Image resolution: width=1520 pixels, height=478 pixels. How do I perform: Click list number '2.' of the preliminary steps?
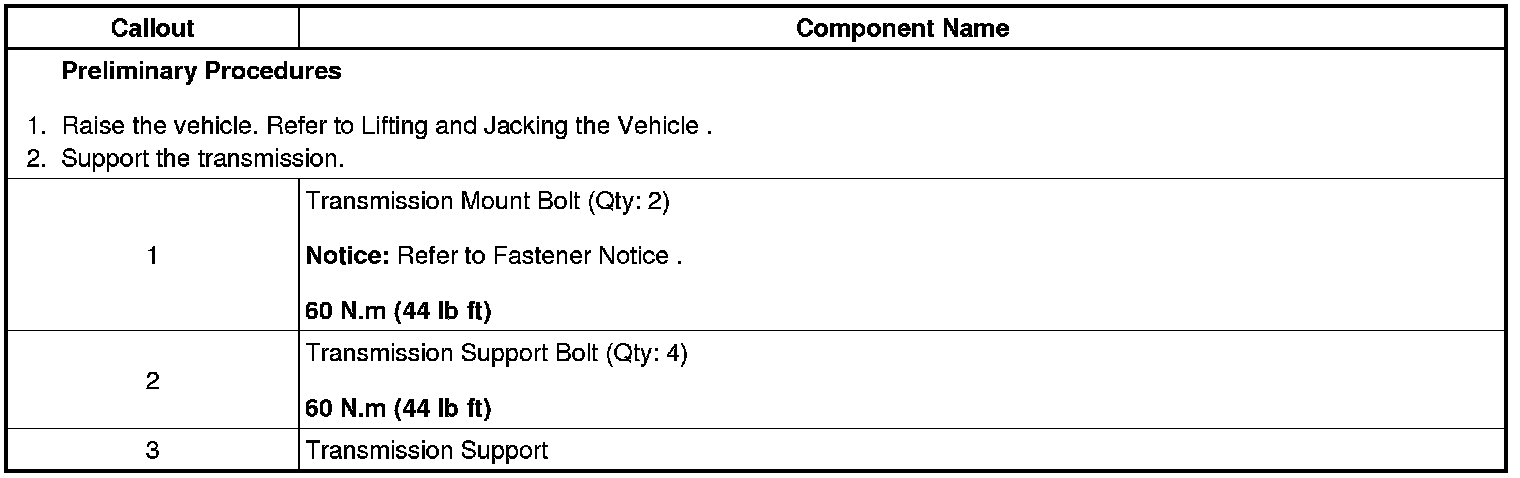tap(37, 159)
